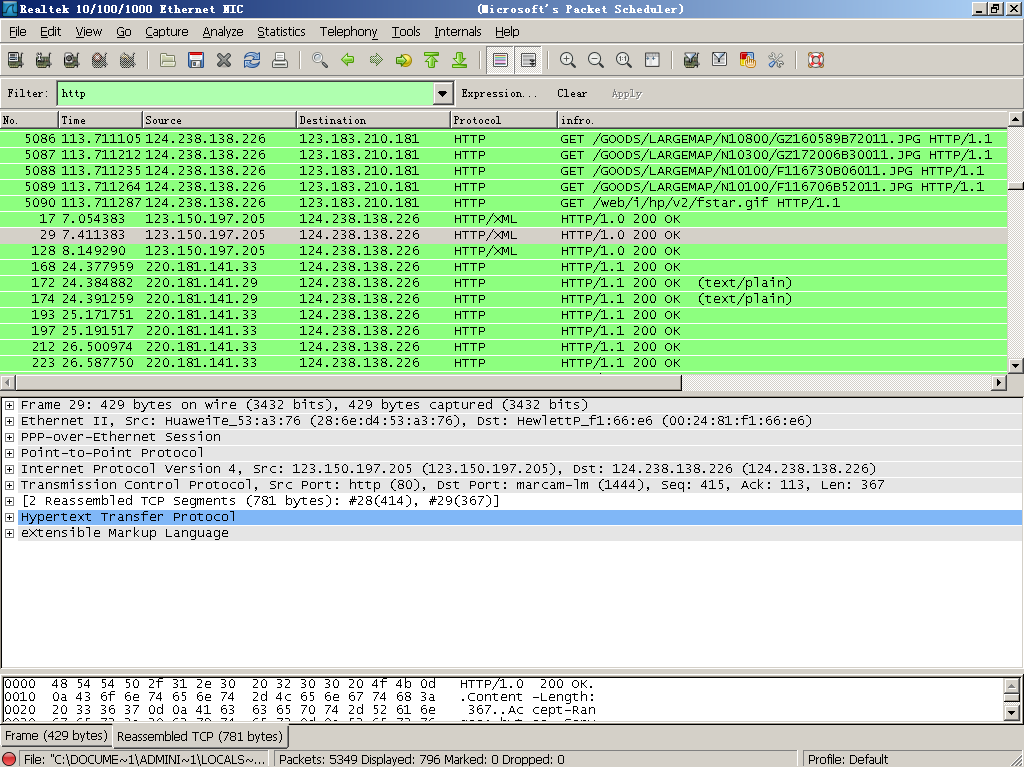This screenshot has height=768, width=1024.
Task: Save the capture file floppy icon
Action: (x=196, y=60)
